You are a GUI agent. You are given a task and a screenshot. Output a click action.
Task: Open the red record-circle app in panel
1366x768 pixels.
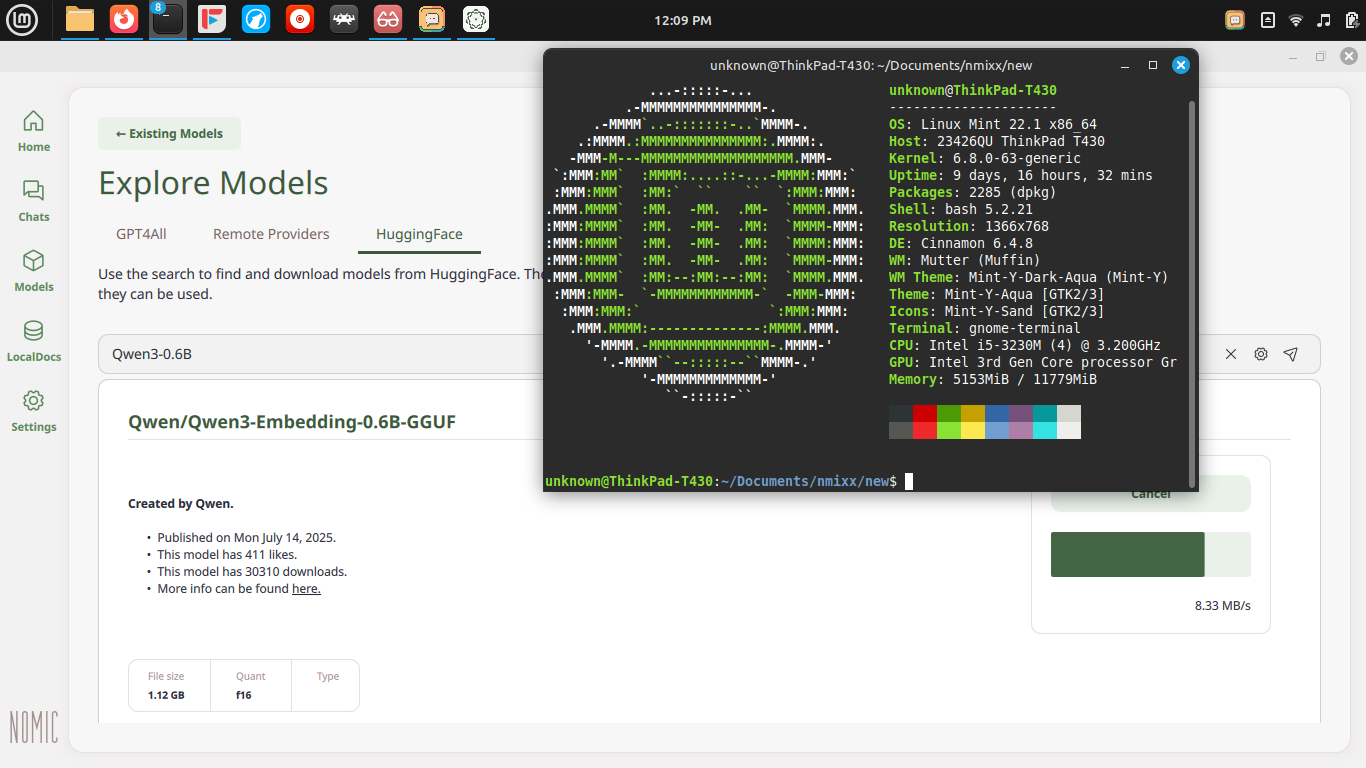click(x=300, y=19)
